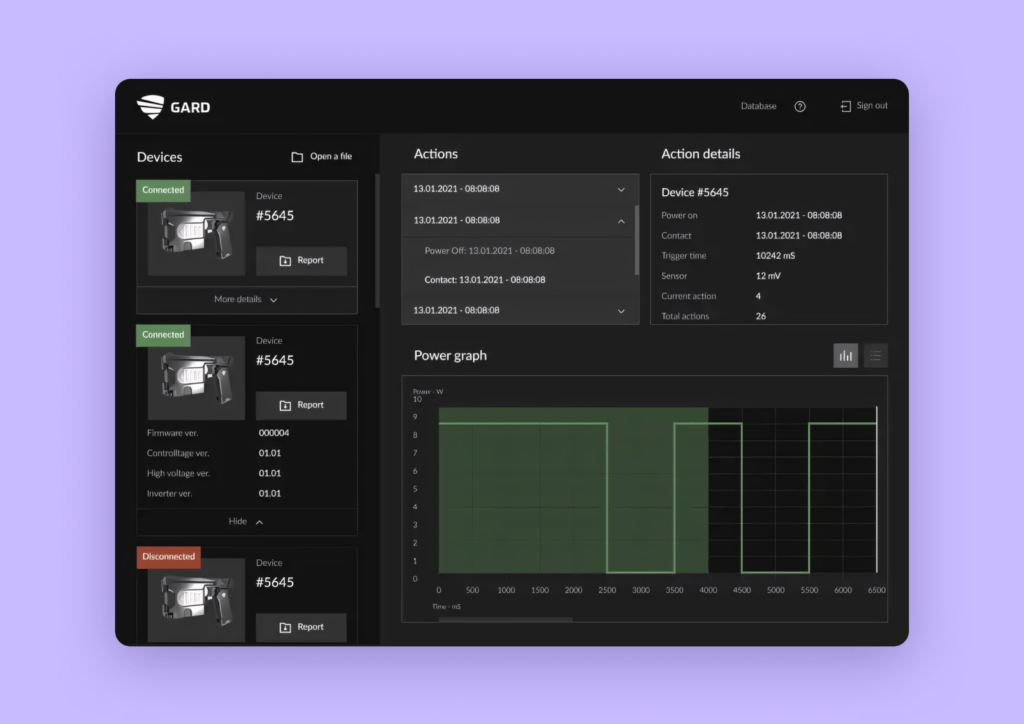Toggle the Connected badge on the first device

click(162, 190)
